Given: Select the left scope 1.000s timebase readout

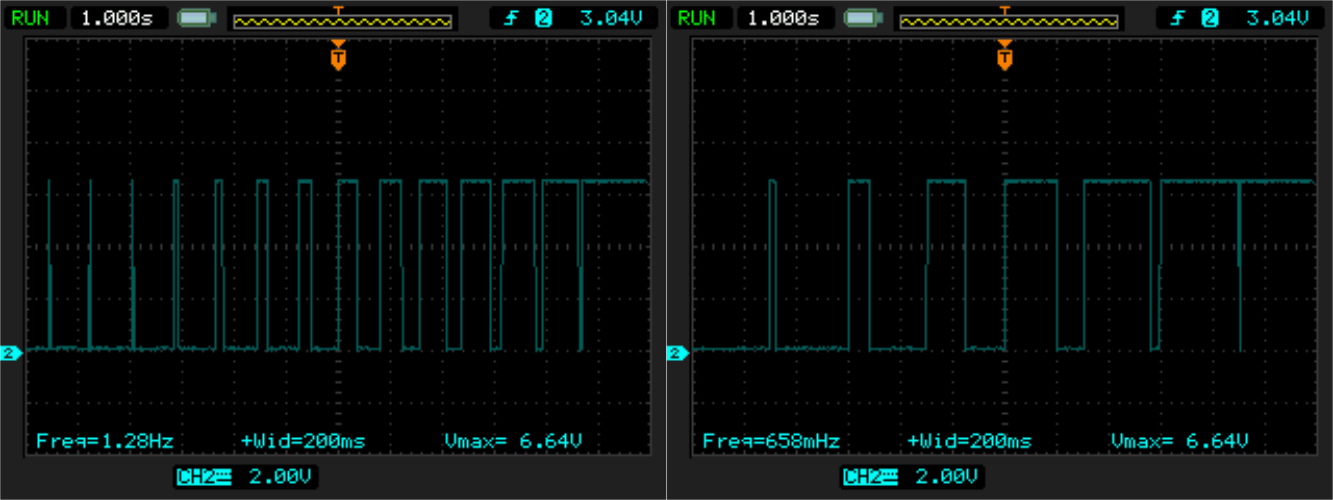Looking at the screenshot, I should [x=119, y=18].
